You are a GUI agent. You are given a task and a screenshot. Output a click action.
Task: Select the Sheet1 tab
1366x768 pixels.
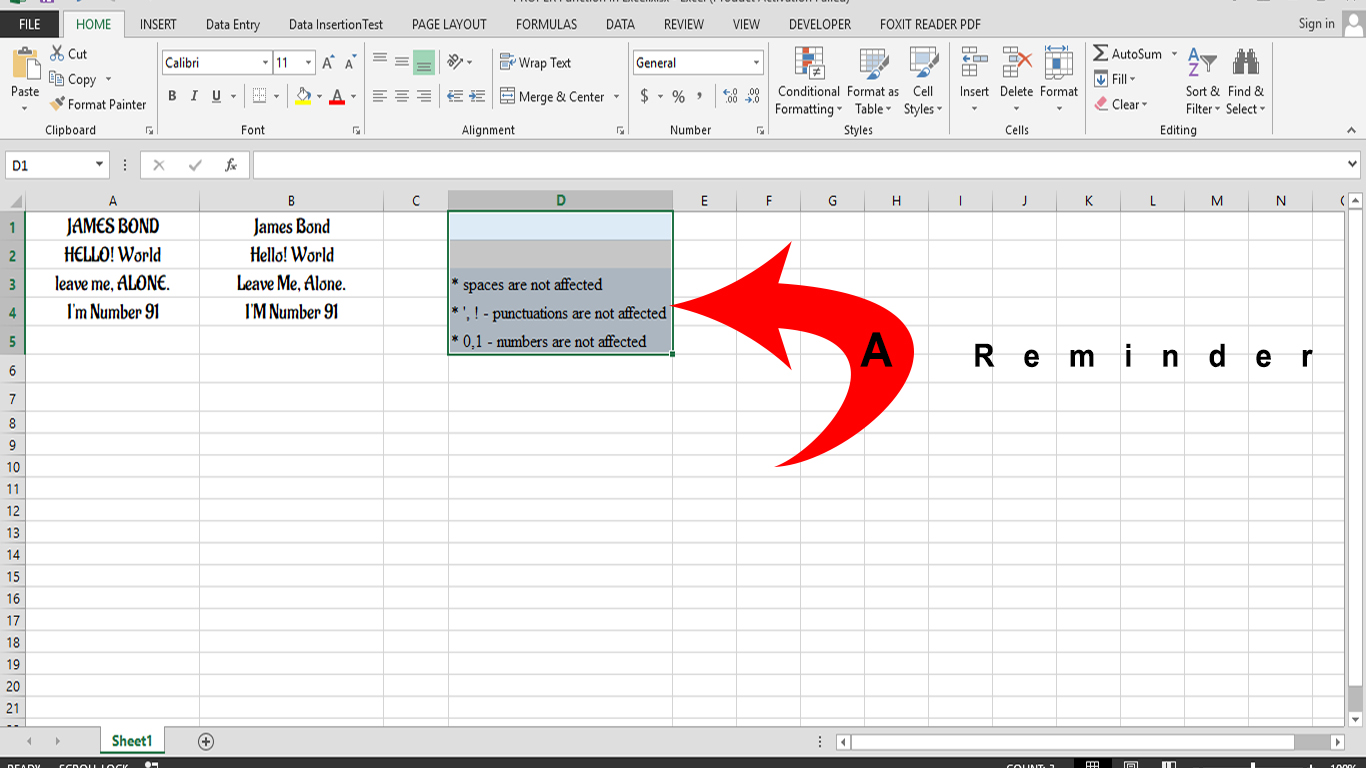[x=132, y=741]
